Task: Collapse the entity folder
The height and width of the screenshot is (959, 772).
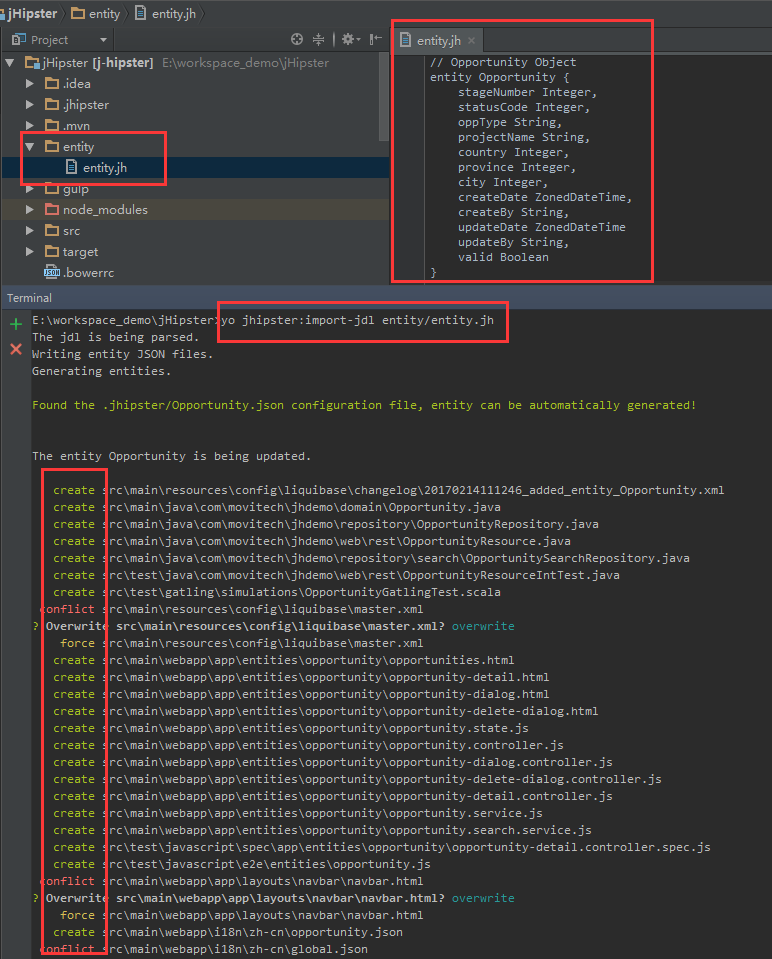Action: point(30,147)
